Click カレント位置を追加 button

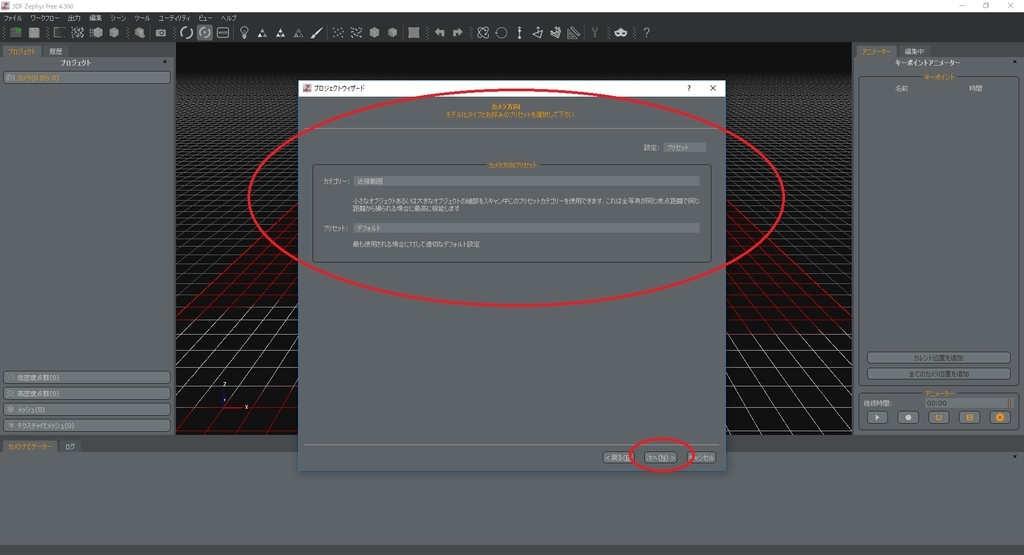point(938,358)
